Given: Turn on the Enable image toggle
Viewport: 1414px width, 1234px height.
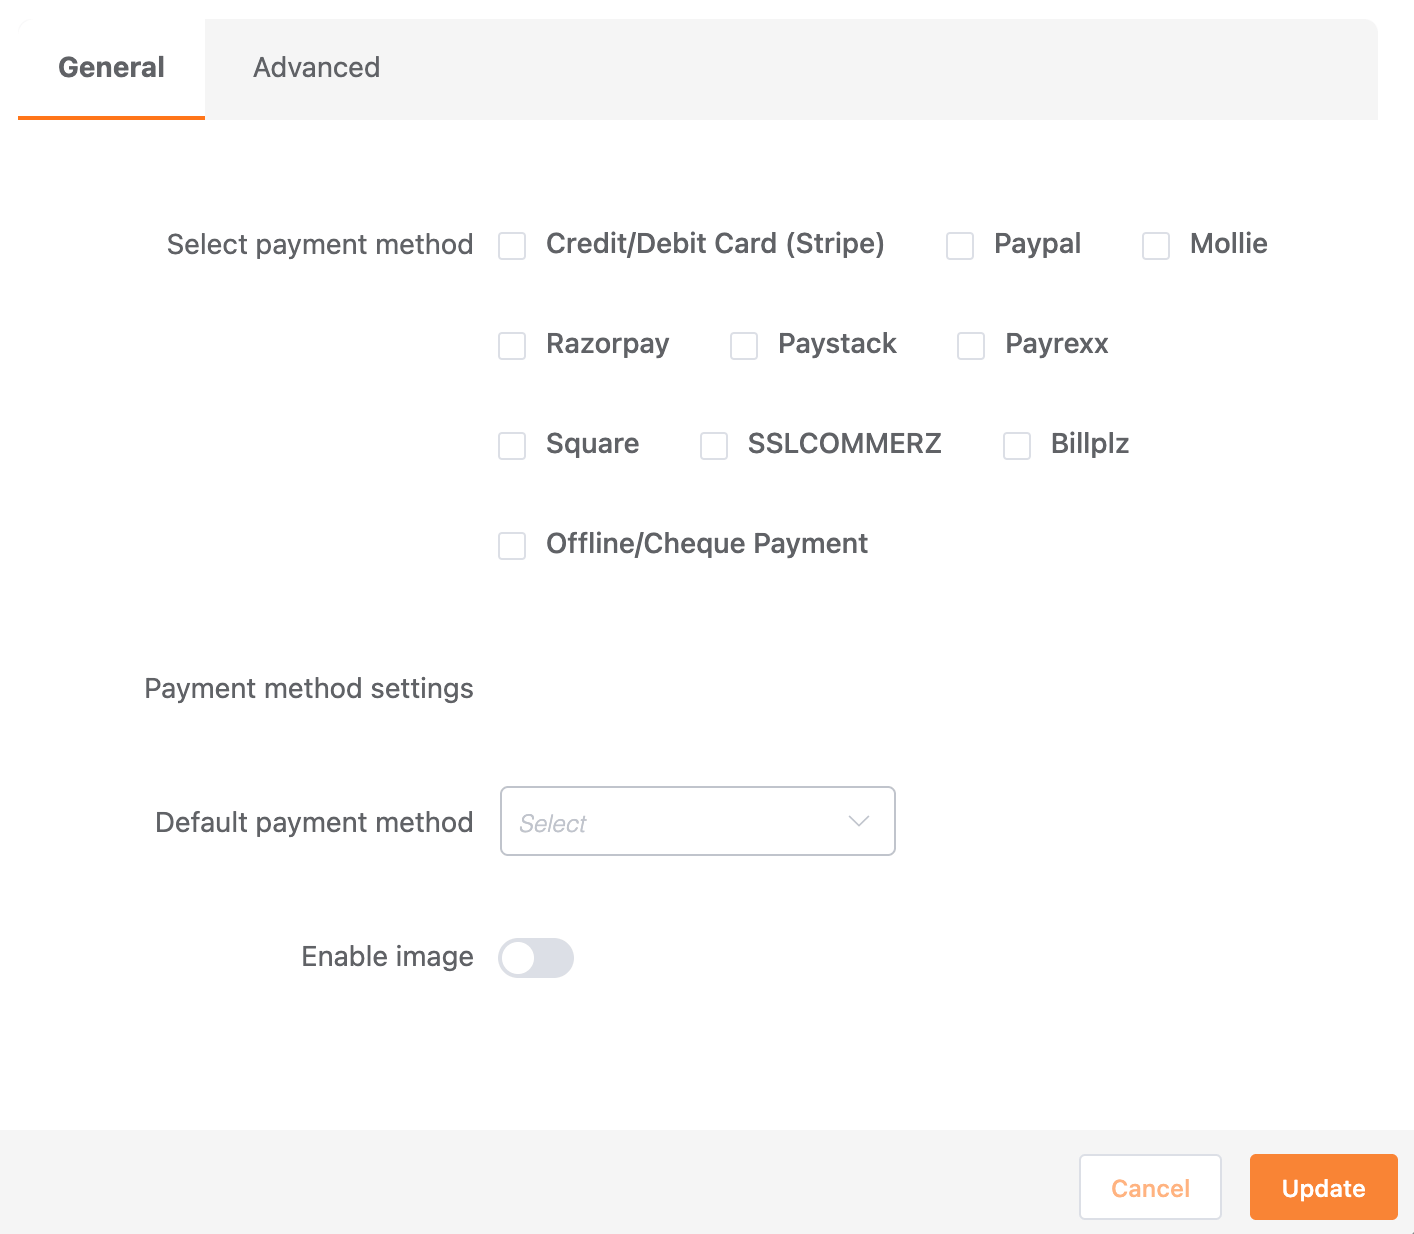Looking at the screenshot, I should [x=536, y=957].
